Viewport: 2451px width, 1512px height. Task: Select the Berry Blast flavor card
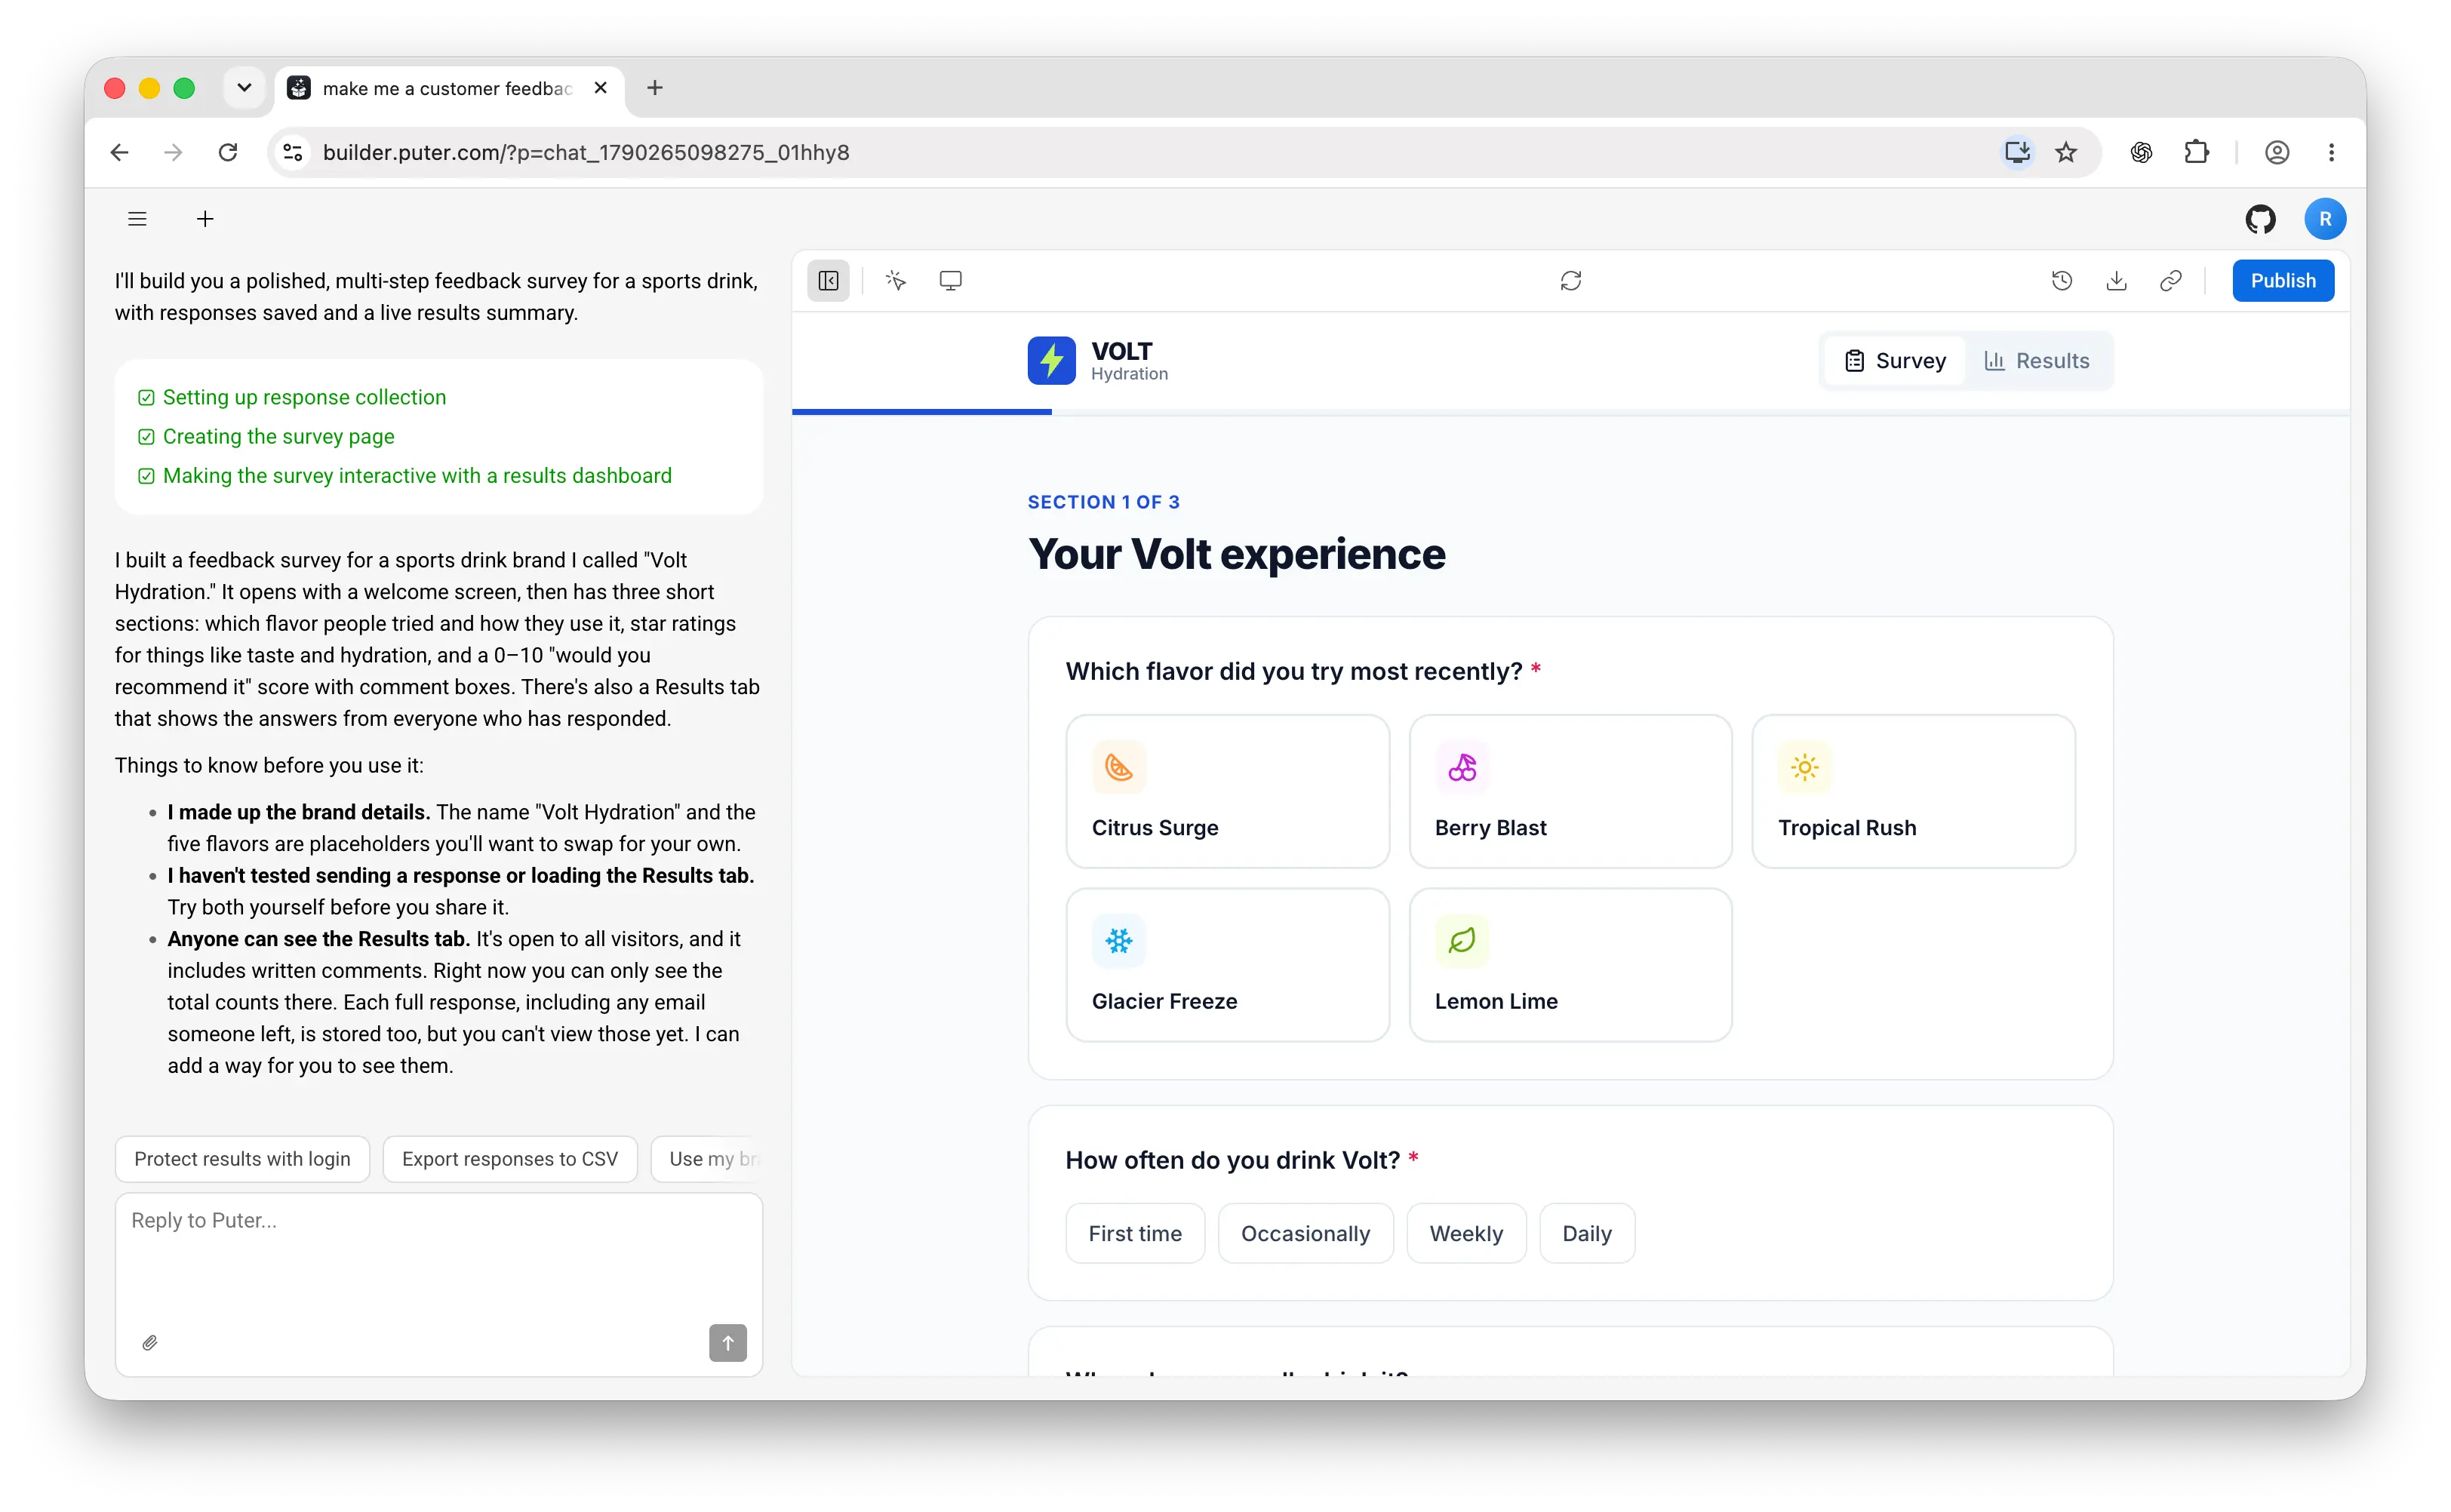1570,791
